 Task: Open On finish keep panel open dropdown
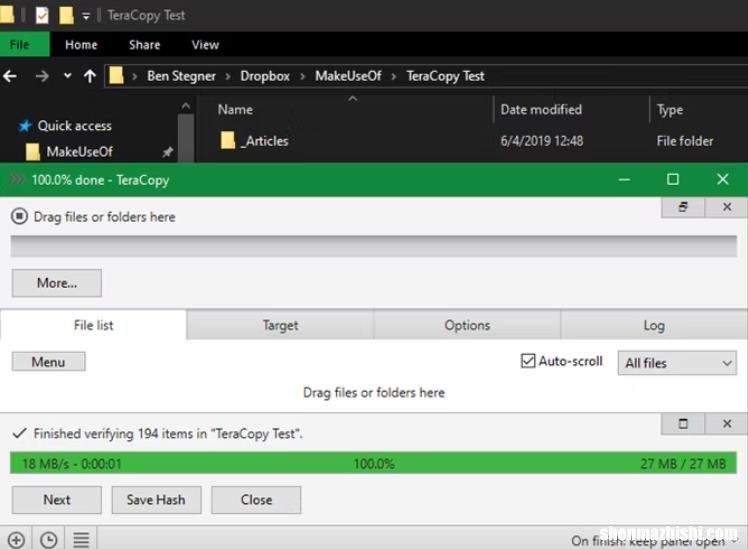pos(652,541)
